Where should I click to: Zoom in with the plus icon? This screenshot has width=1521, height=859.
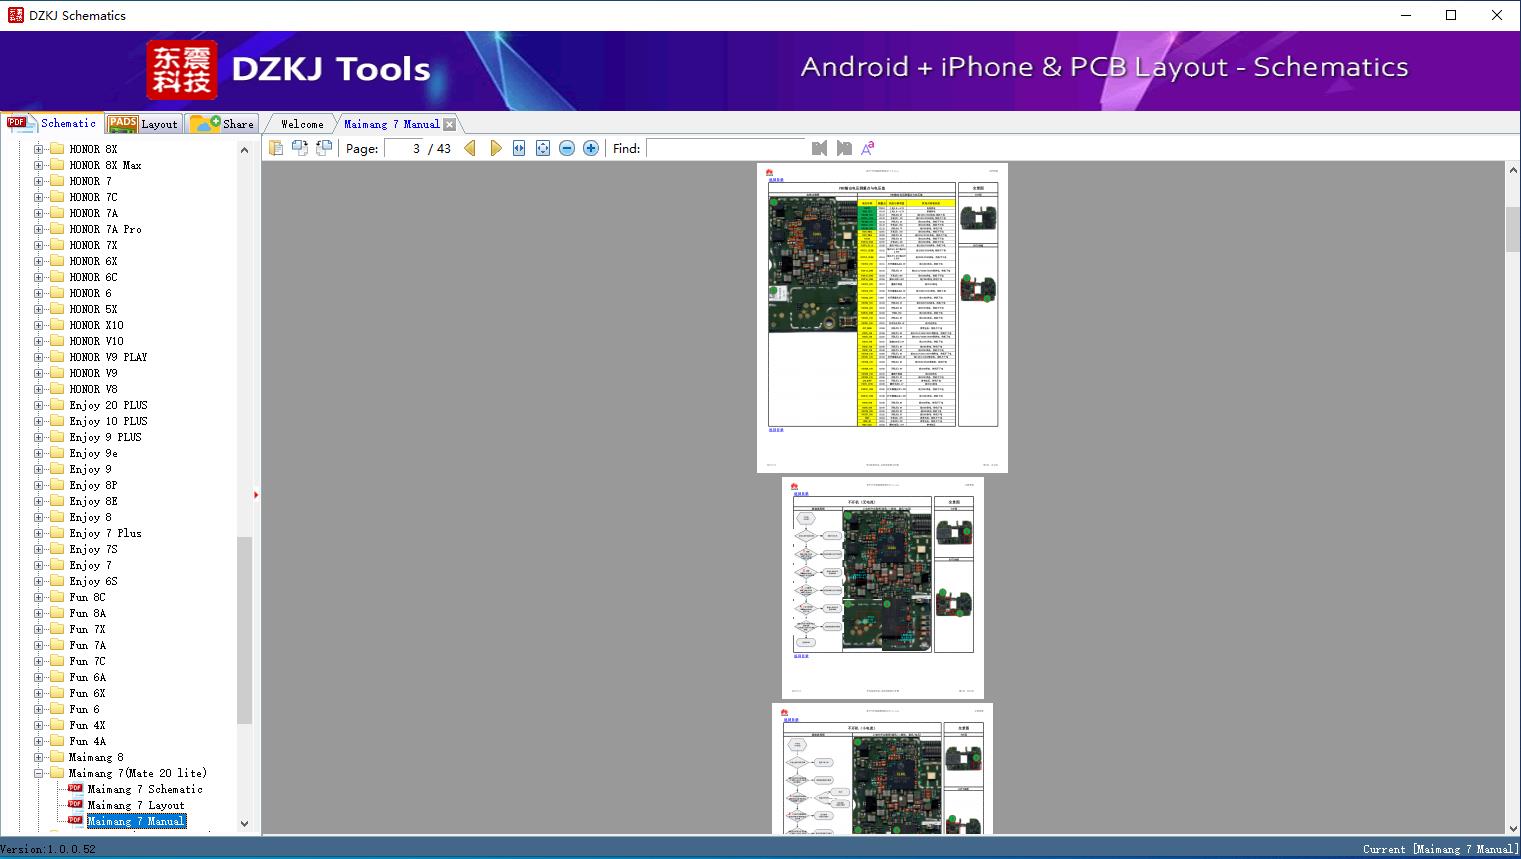[591, 148]
